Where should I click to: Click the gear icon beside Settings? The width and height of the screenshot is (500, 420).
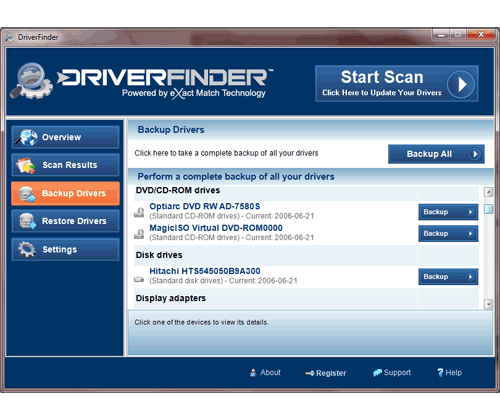[27, 249]
